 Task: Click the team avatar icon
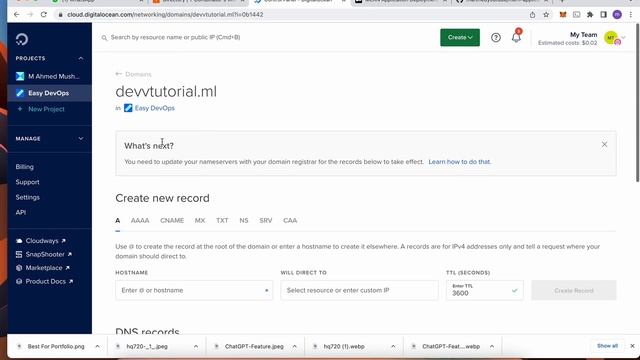click(x=612, y=38)
